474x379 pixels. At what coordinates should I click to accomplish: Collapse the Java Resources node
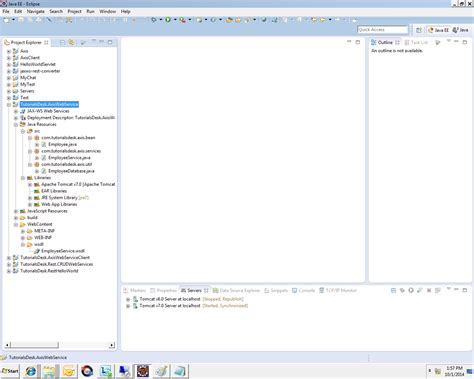tap(16, 125)
